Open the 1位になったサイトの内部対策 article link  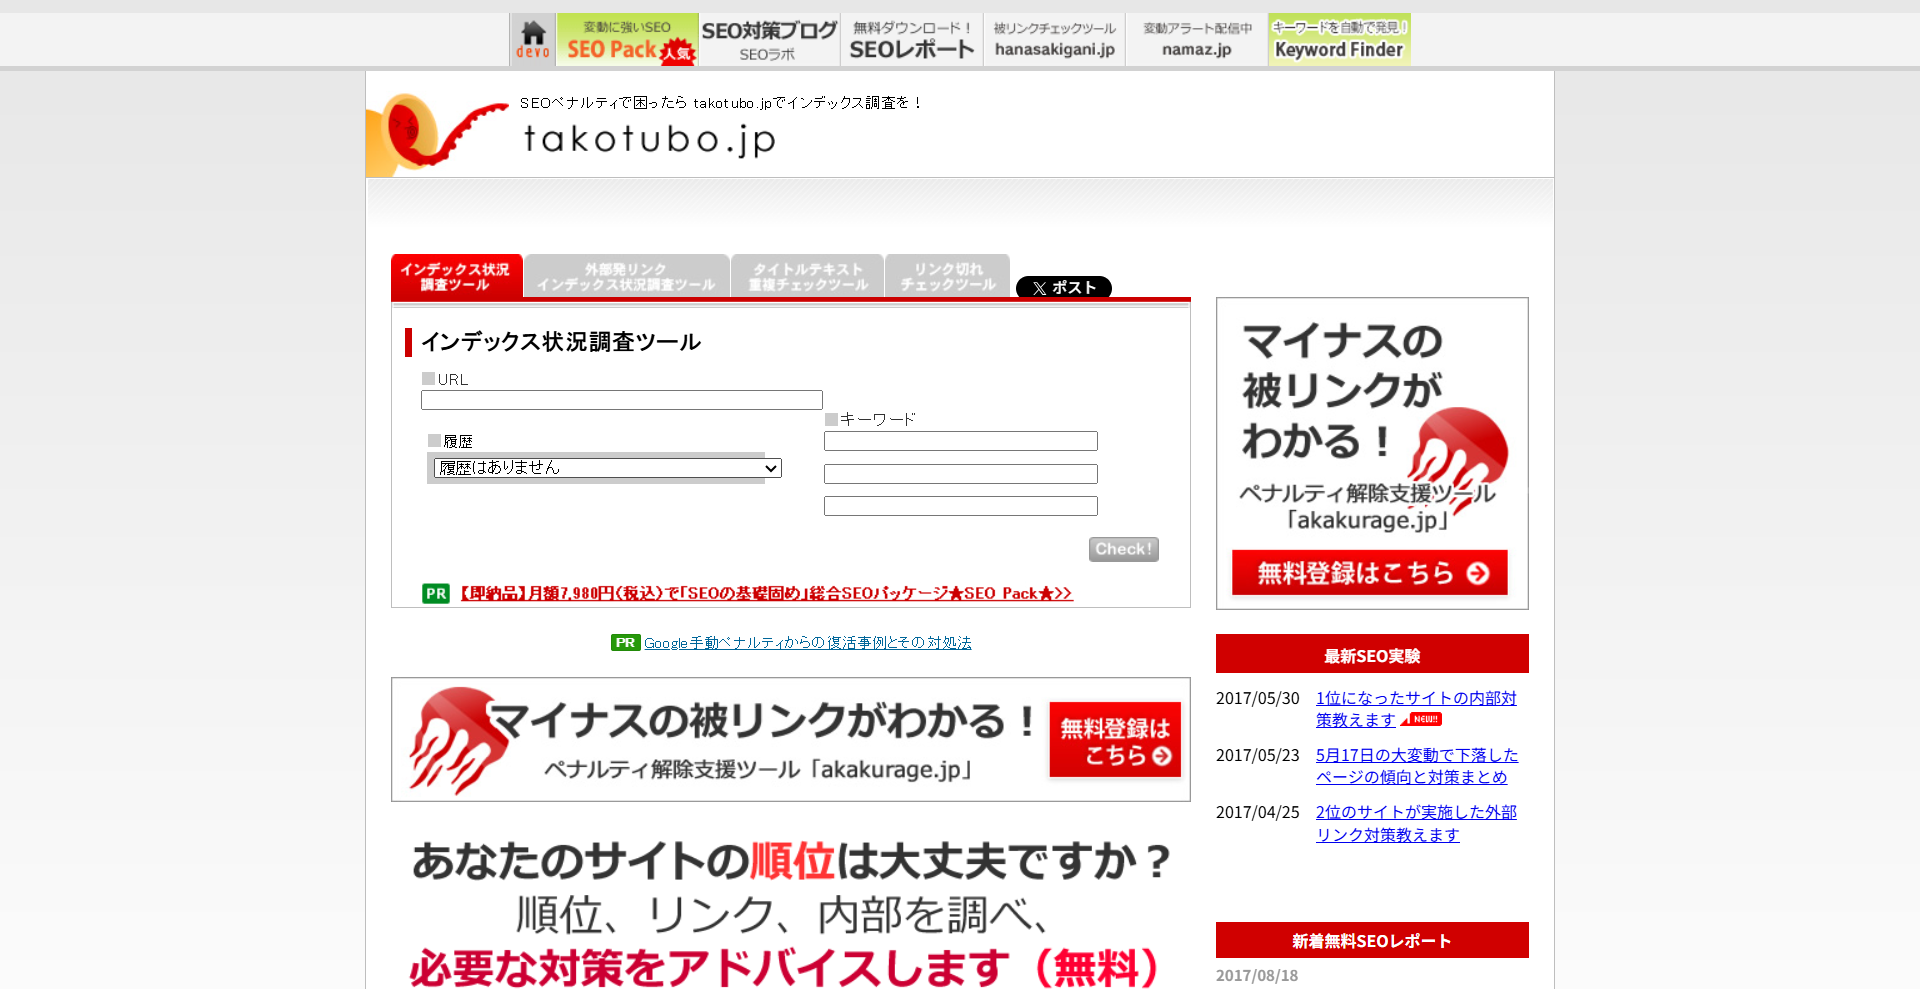(x=1415, y=699)
